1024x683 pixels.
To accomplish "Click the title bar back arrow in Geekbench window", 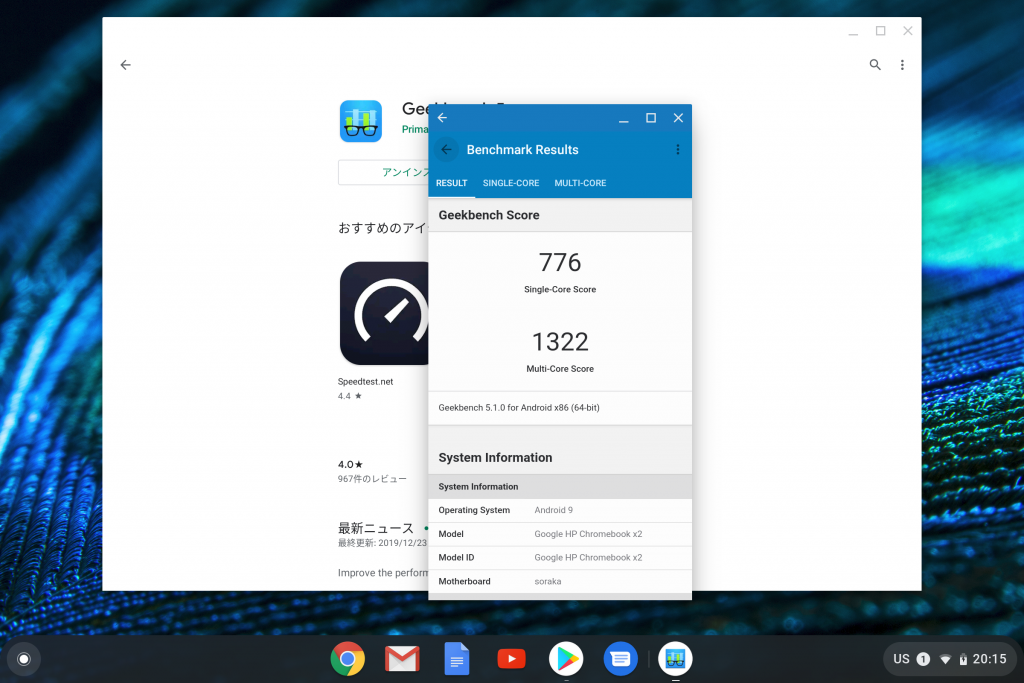I will point(442,118).
